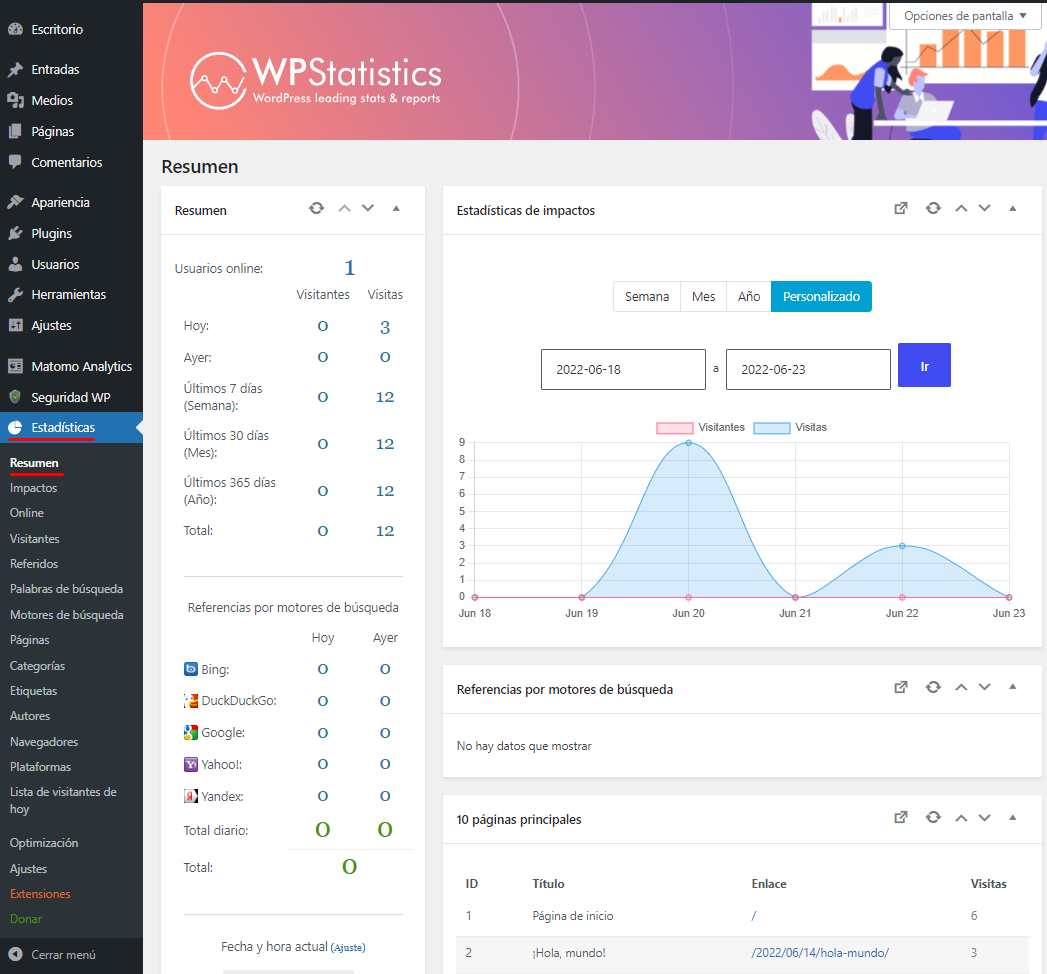Switch chart to Mes range
The image size is (1047, 974).
point(704,296)
